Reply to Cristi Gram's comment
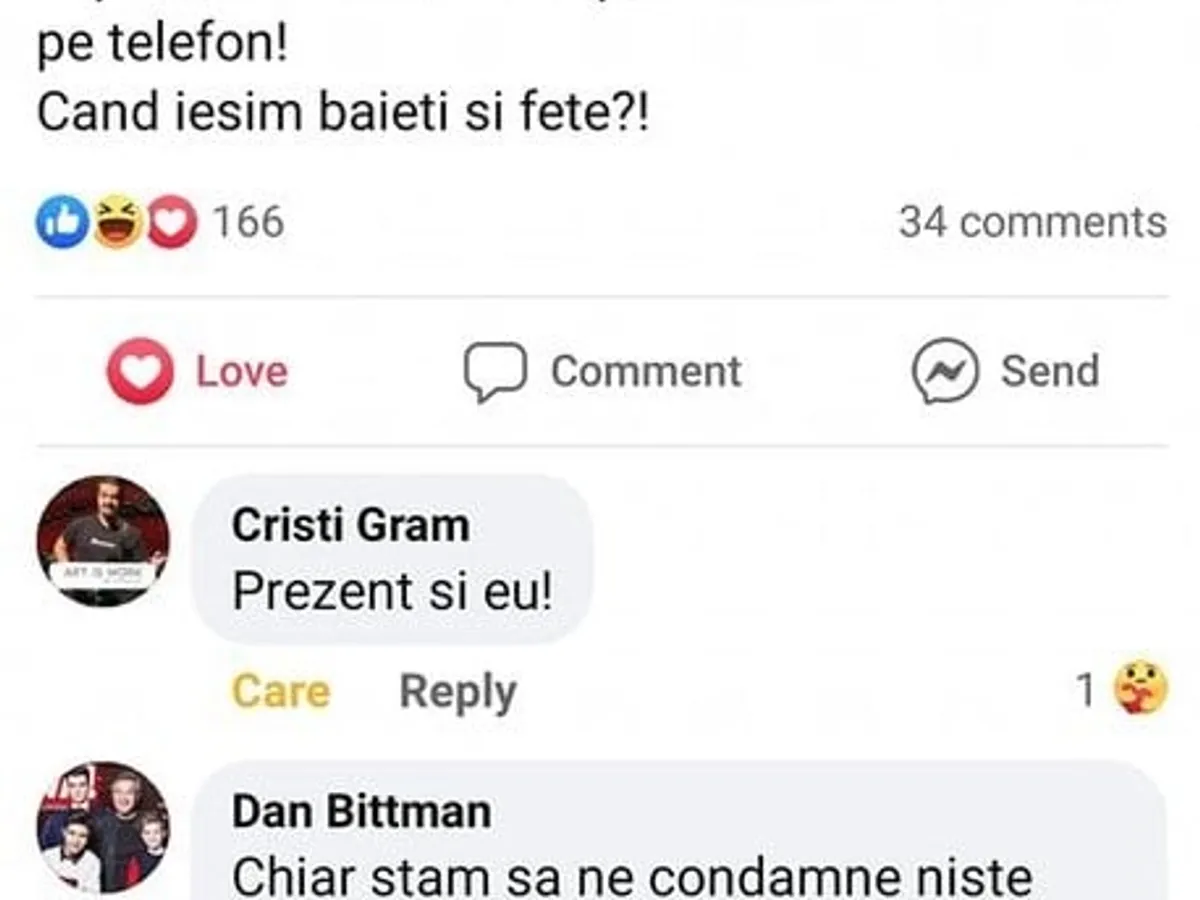This screenshot has width=1200, height=900. click(458, 691)
